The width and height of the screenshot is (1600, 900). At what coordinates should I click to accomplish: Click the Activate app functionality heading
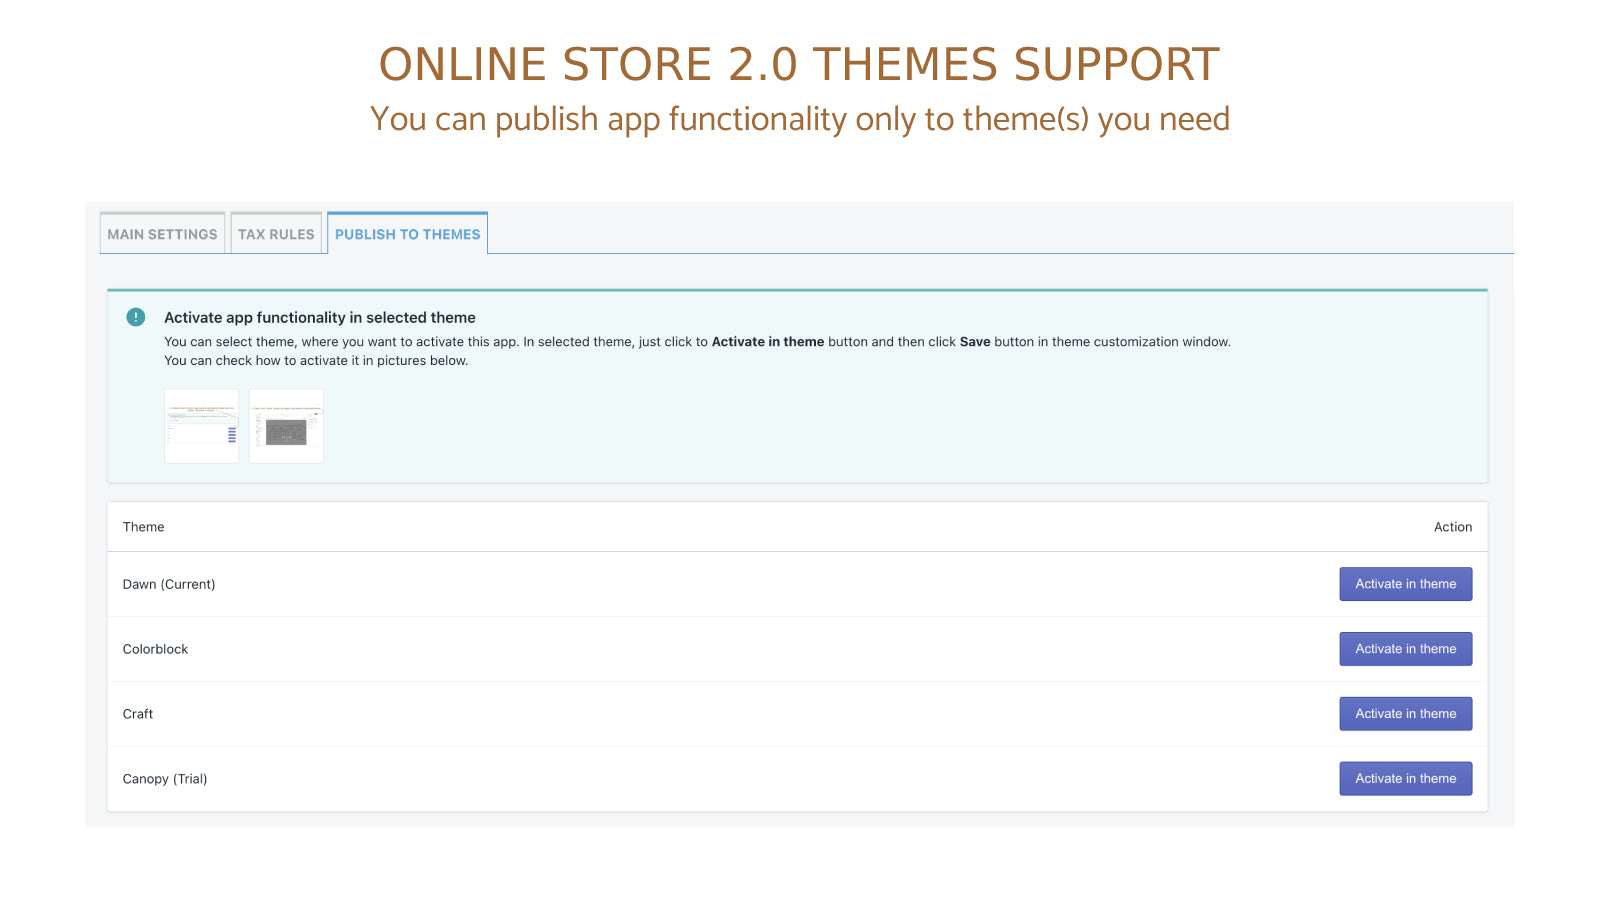[319, 317]
